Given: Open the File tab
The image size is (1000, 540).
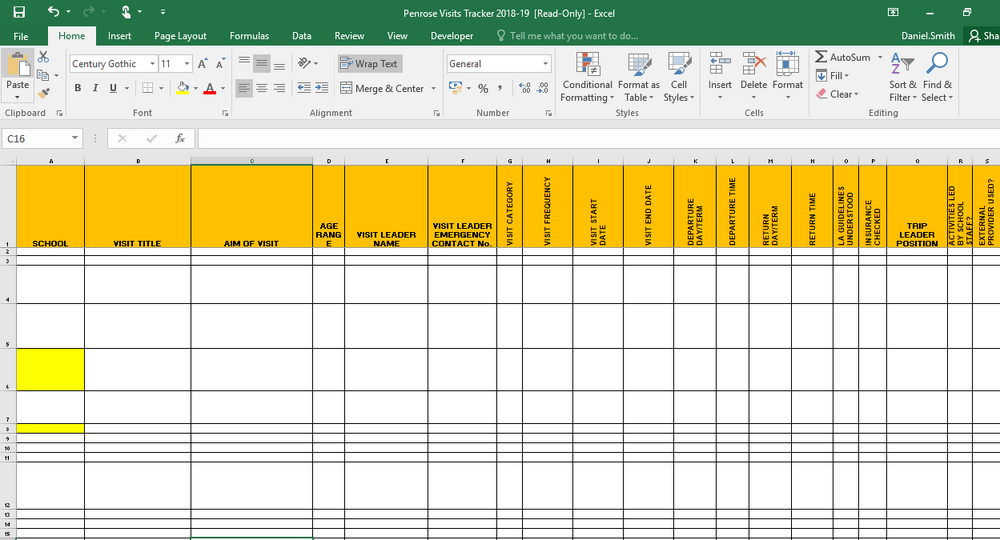Looking at the screenshot, I should pyautogui.click(x=21, y=36).
